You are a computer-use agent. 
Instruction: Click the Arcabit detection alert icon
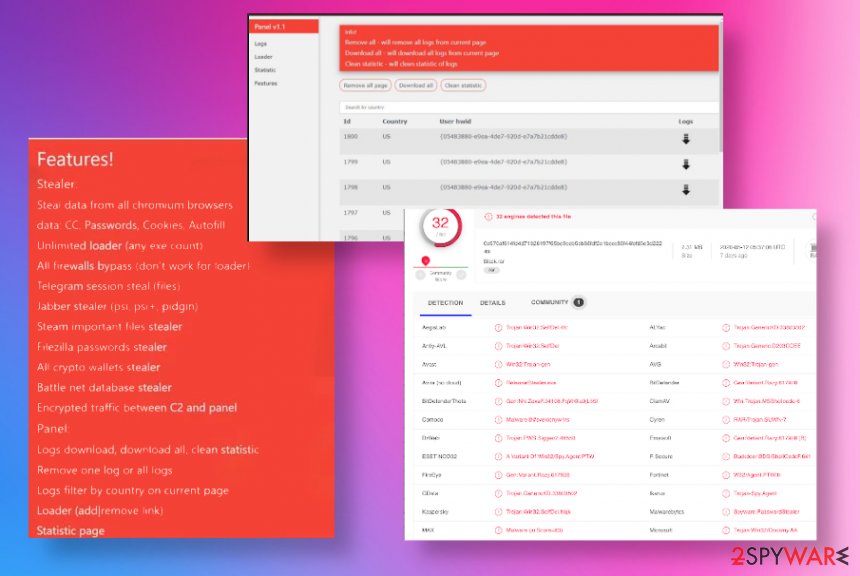pos(726,346)
